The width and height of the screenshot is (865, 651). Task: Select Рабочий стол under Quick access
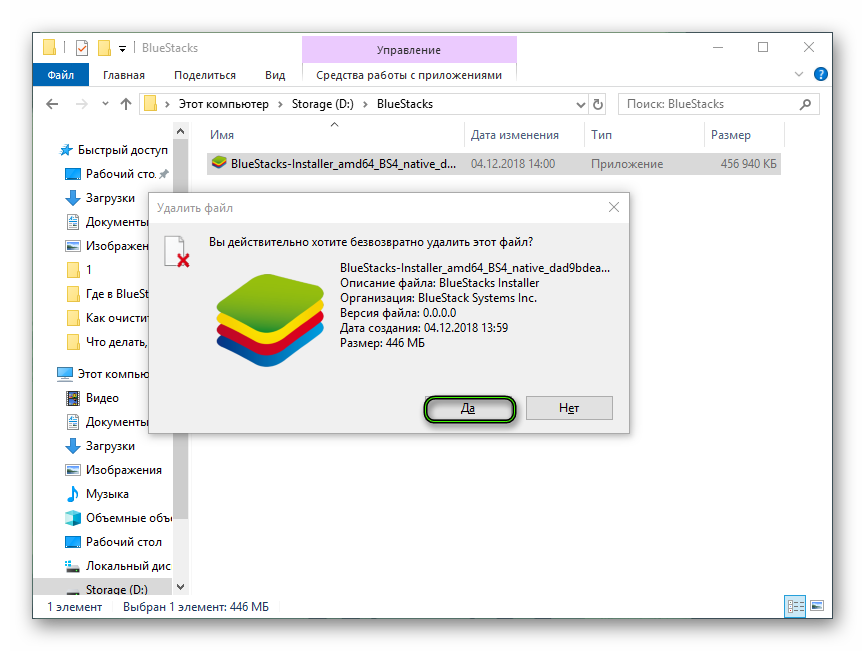[120, 174]
